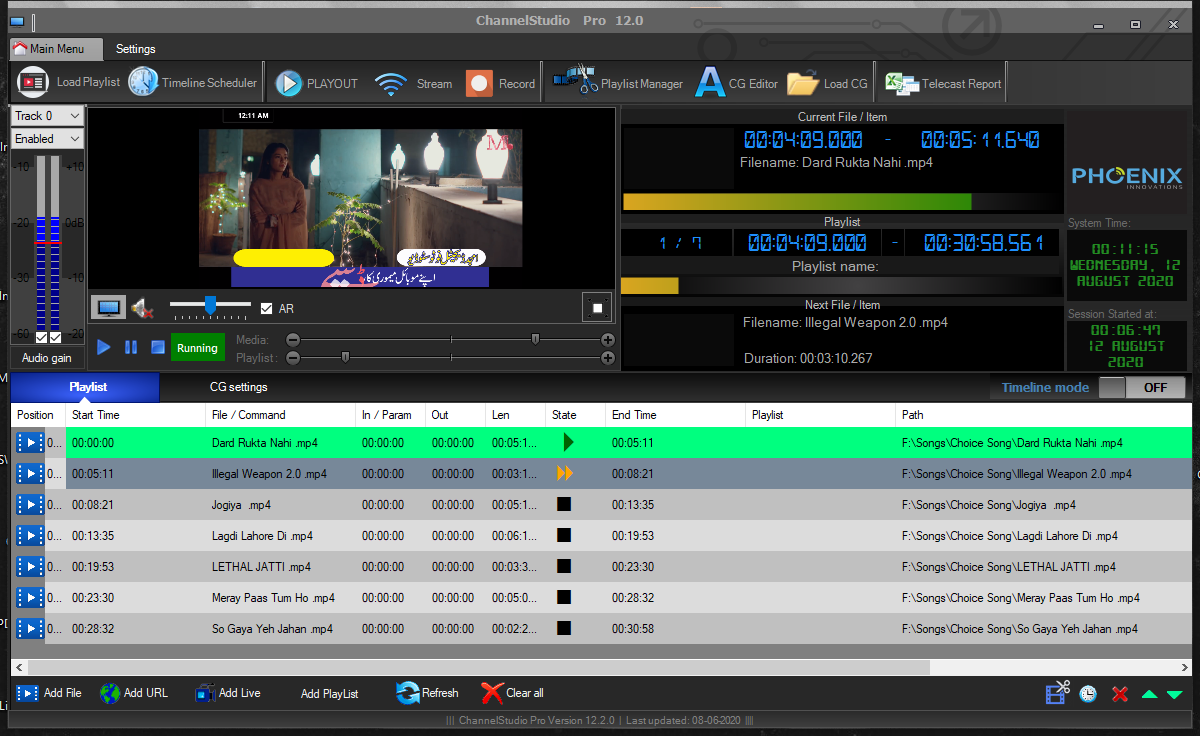The image size is (1200, 736).
Task: Click the film trim scissors icon
Action: point(1057,692)
